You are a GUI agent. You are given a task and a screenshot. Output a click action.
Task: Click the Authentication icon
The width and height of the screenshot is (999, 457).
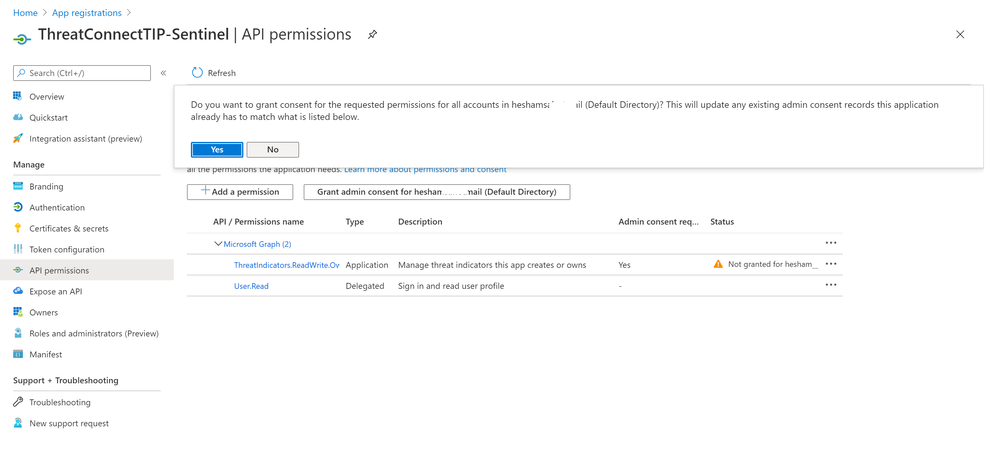click(18, 207)
